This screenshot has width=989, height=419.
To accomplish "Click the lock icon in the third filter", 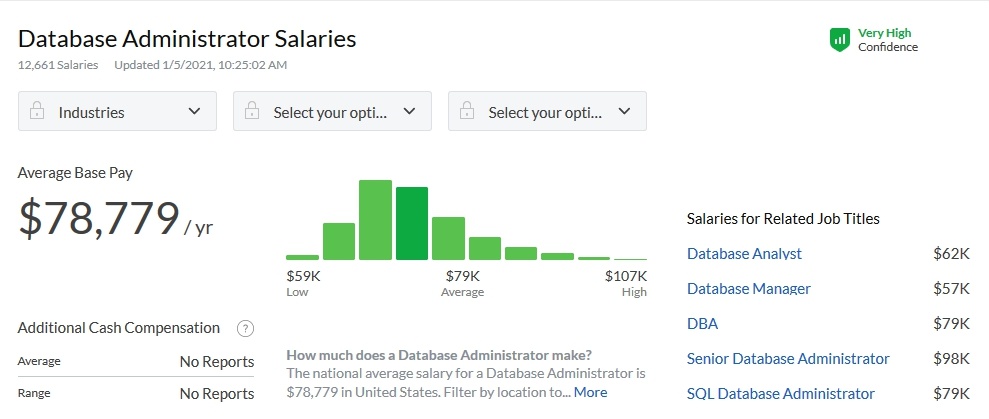I will point(467,112).
